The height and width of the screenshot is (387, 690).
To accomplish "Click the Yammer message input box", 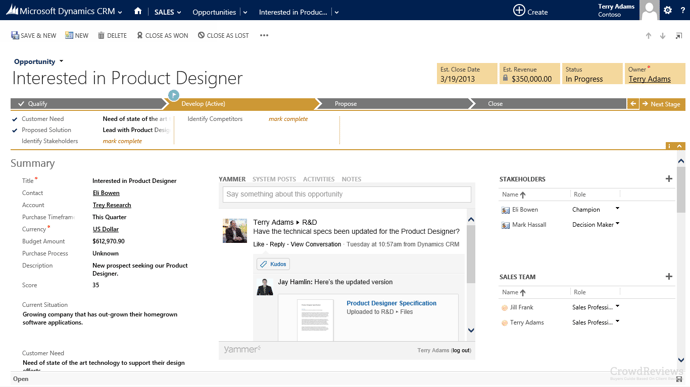I will 347,194.
